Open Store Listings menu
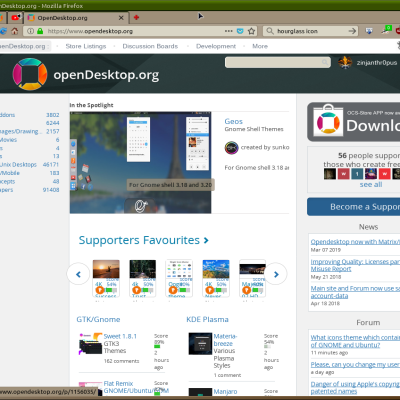The image size is (400, 400). (86, 46)
